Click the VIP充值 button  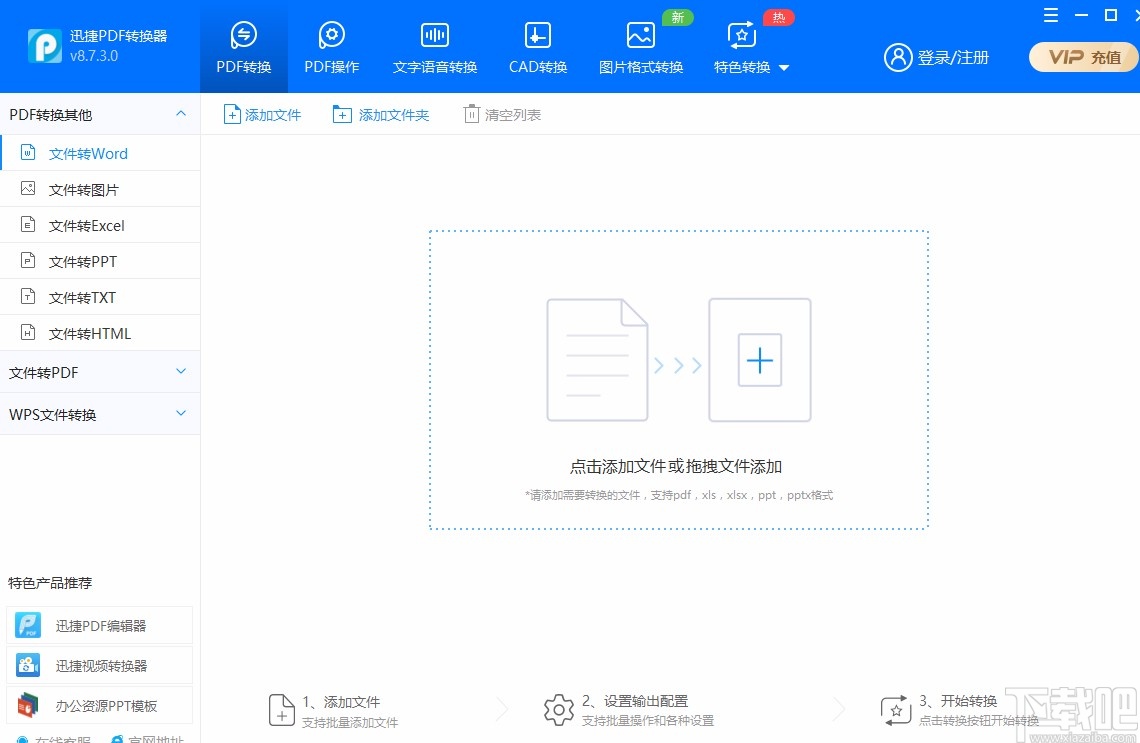pyautogui.click(x=1083, y=57)
